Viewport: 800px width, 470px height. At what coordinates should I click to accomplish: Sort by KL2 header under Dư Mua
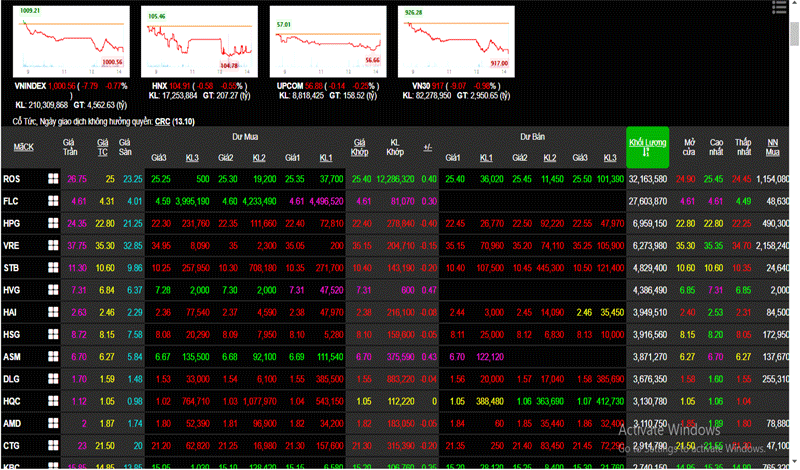point(259,158)
